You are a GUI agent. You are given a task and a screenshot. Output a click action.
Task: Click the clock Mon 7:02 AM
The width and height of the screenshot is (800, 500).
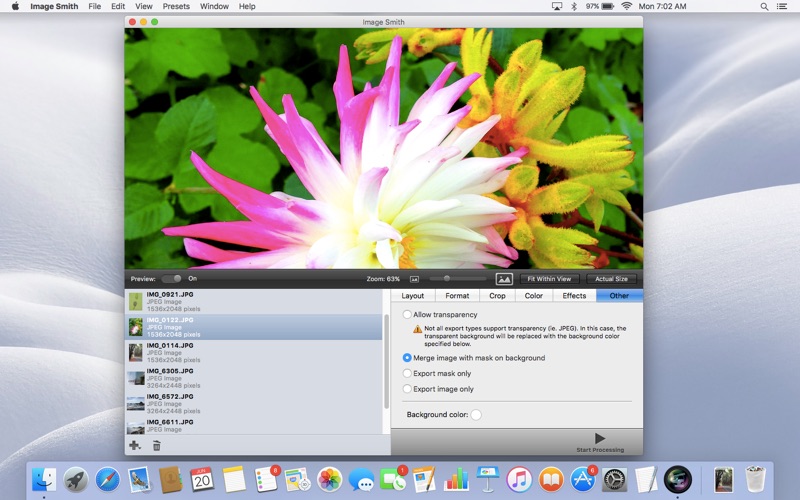pos(662,6)
